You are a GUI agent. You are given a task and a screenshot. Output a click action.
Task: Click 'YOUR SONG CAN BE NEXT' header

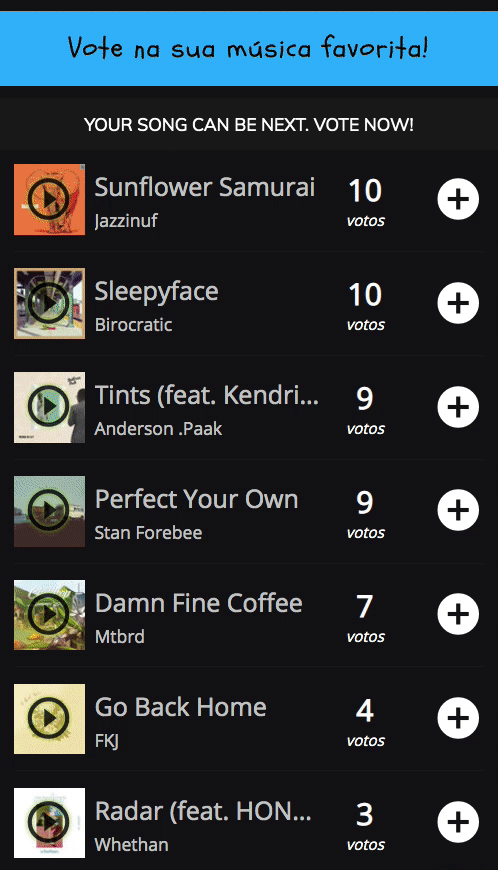pos(249,124)
